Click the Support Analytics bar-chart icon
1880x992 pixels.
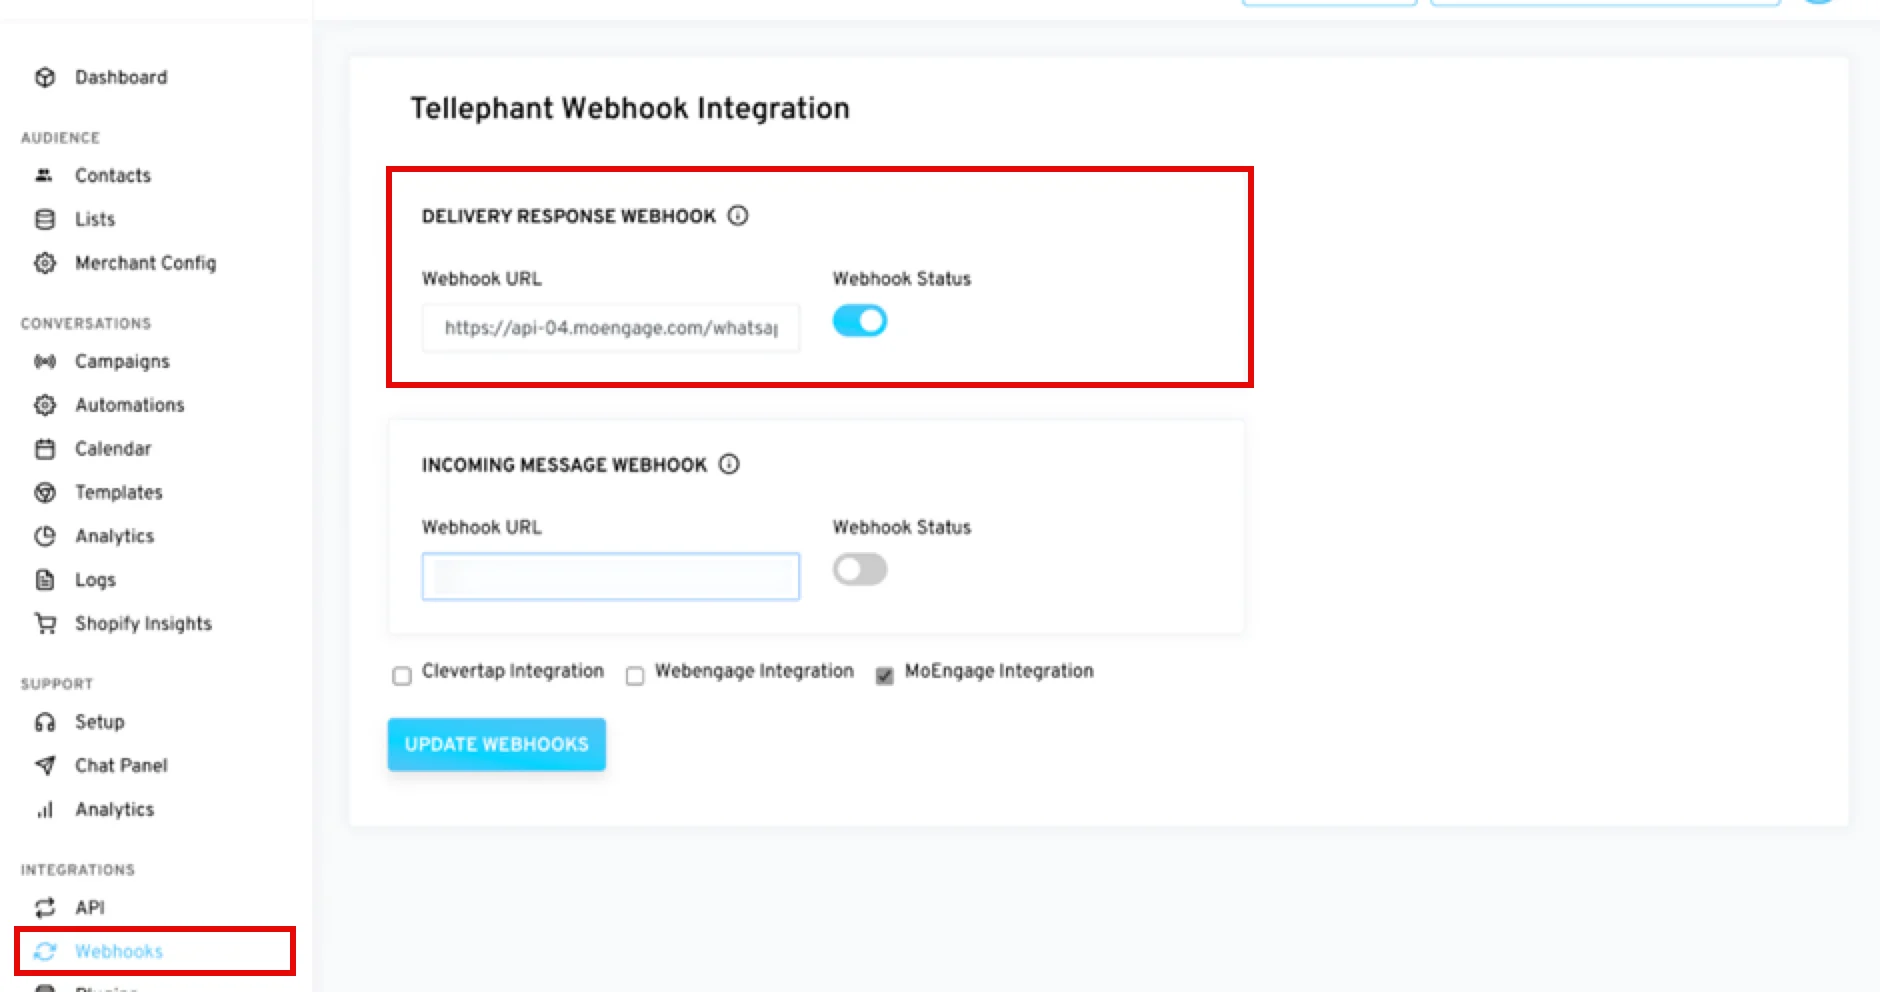45,809
